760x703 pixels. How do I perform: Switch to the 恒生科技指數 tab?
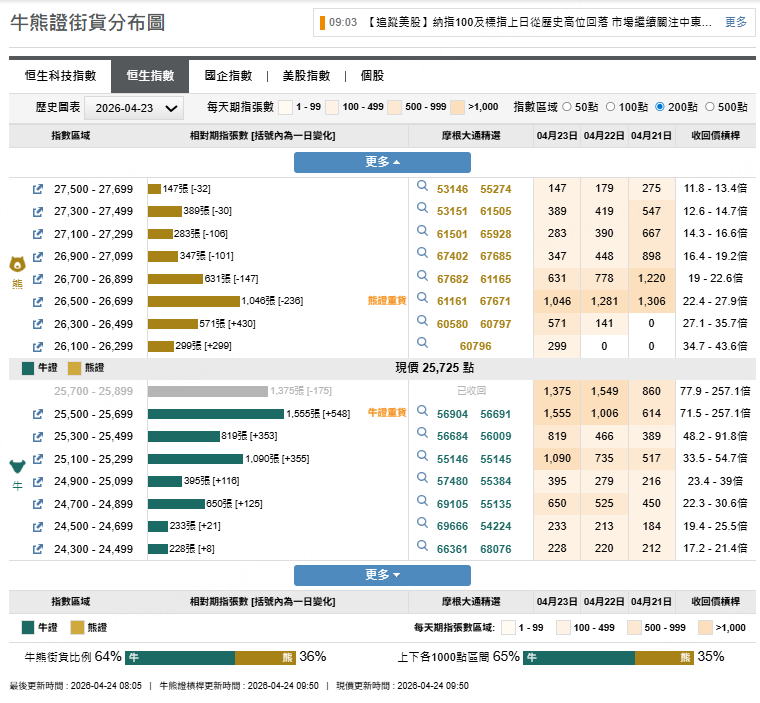(x=60, y=76)
